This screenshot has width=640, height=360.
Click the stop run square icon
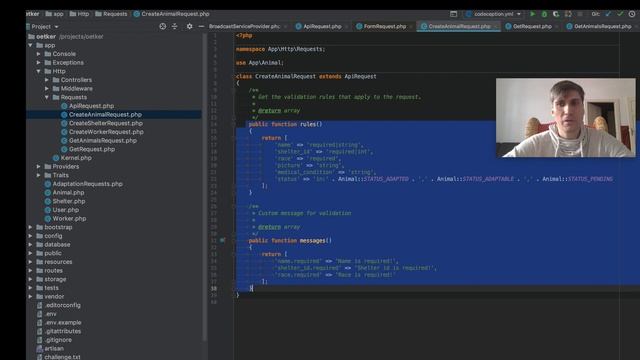(580, 14)
